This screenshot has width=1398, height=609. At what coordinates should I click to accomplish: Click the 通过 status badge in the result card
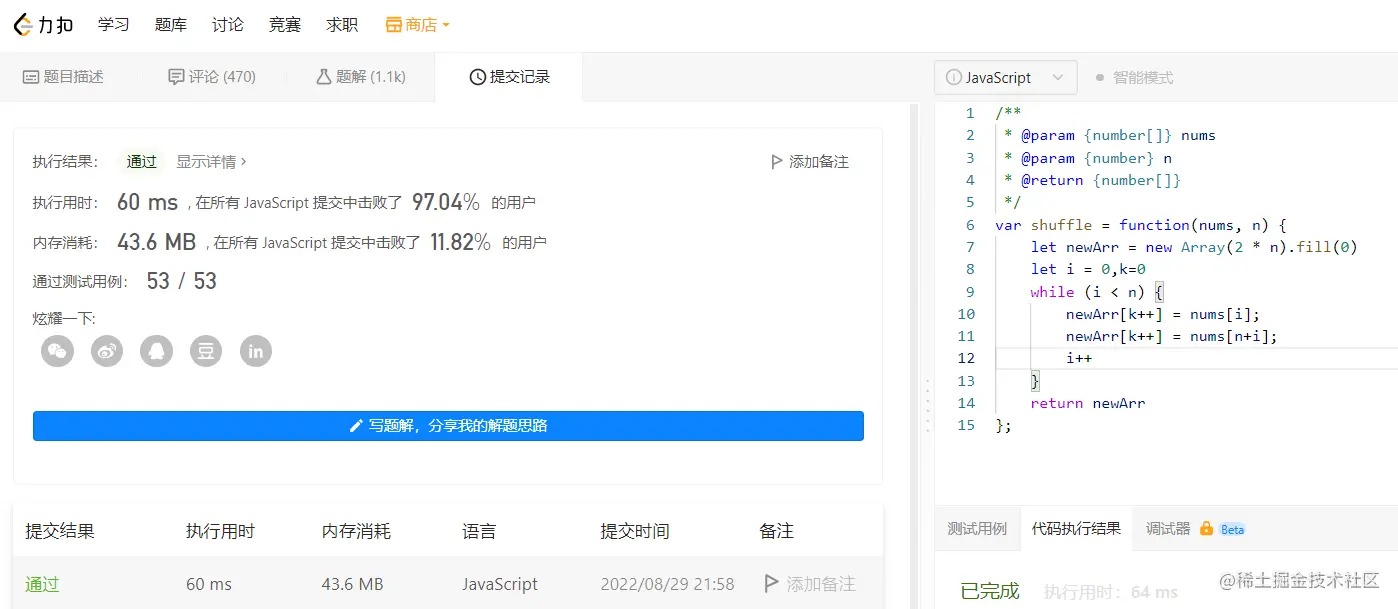tap(141, 161)
